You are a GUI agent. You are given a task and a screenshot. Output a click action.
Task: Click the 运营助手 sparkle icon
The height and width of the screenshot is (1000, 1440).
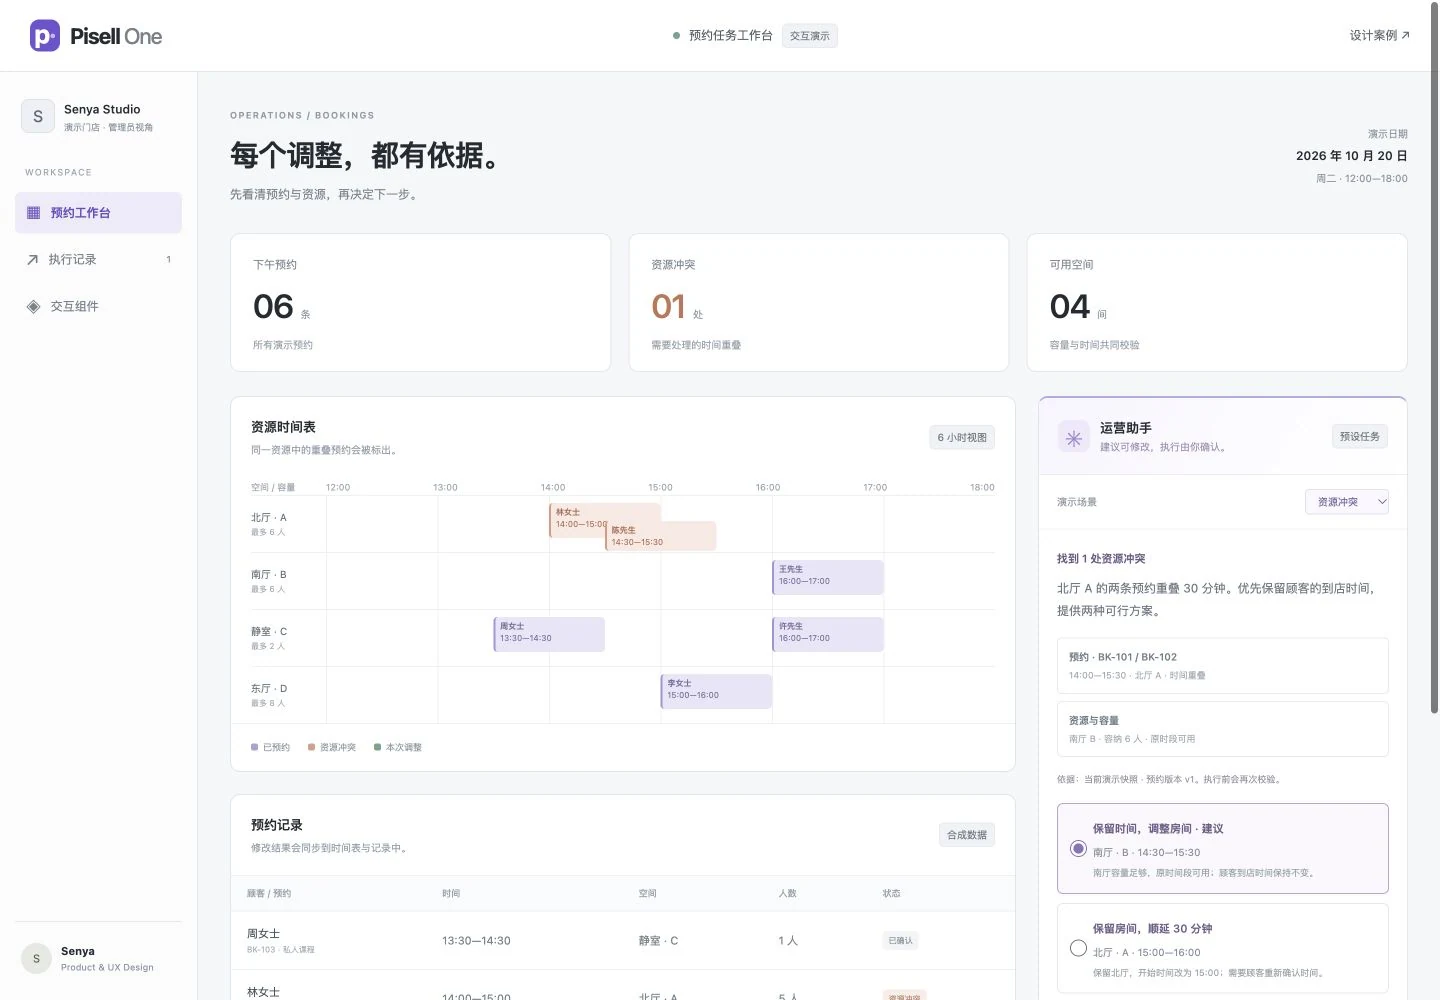(x=1074, y=437)
